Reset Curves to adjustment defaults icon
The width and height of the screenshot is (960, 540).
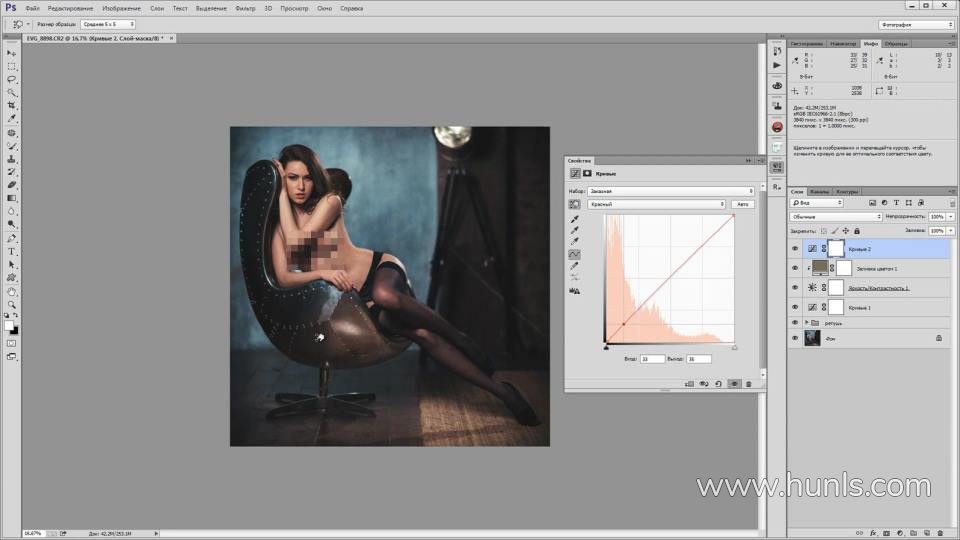[x=718, y=384]
